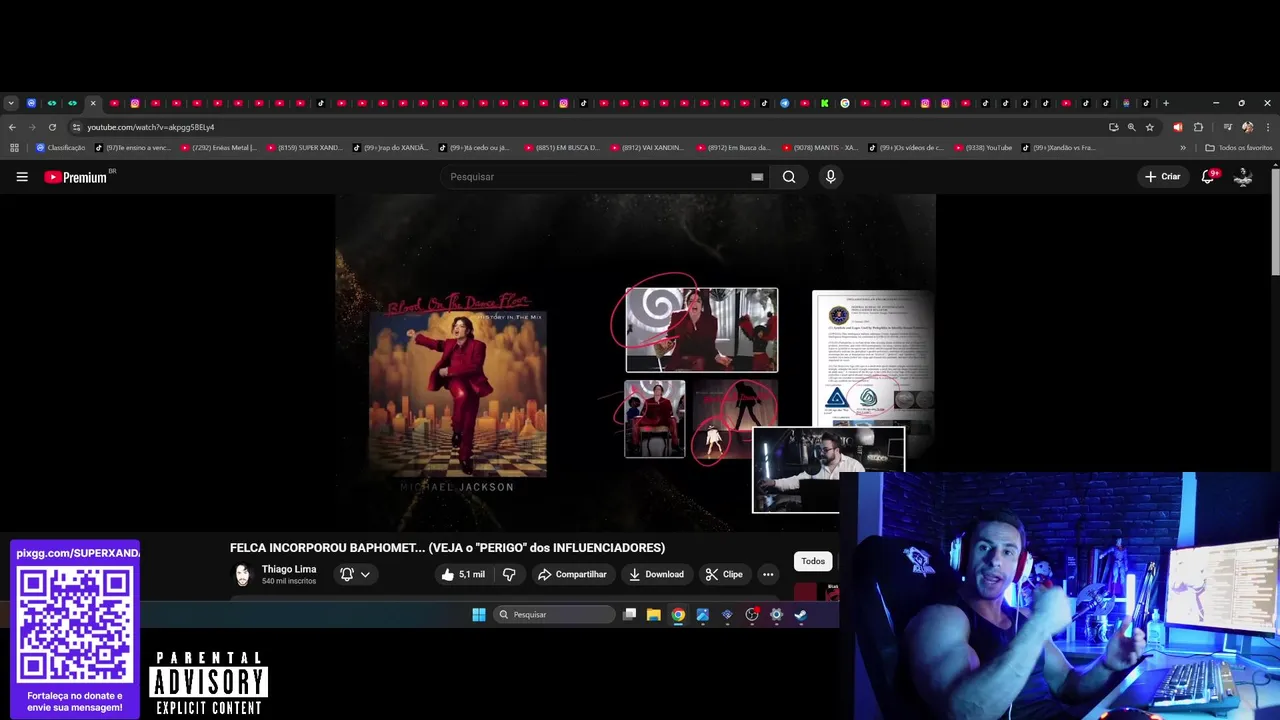Open the zoom magnifier in address bar
This screenshot has width=1280, height=720.
pyautogui.click(x=1131, y=127)
